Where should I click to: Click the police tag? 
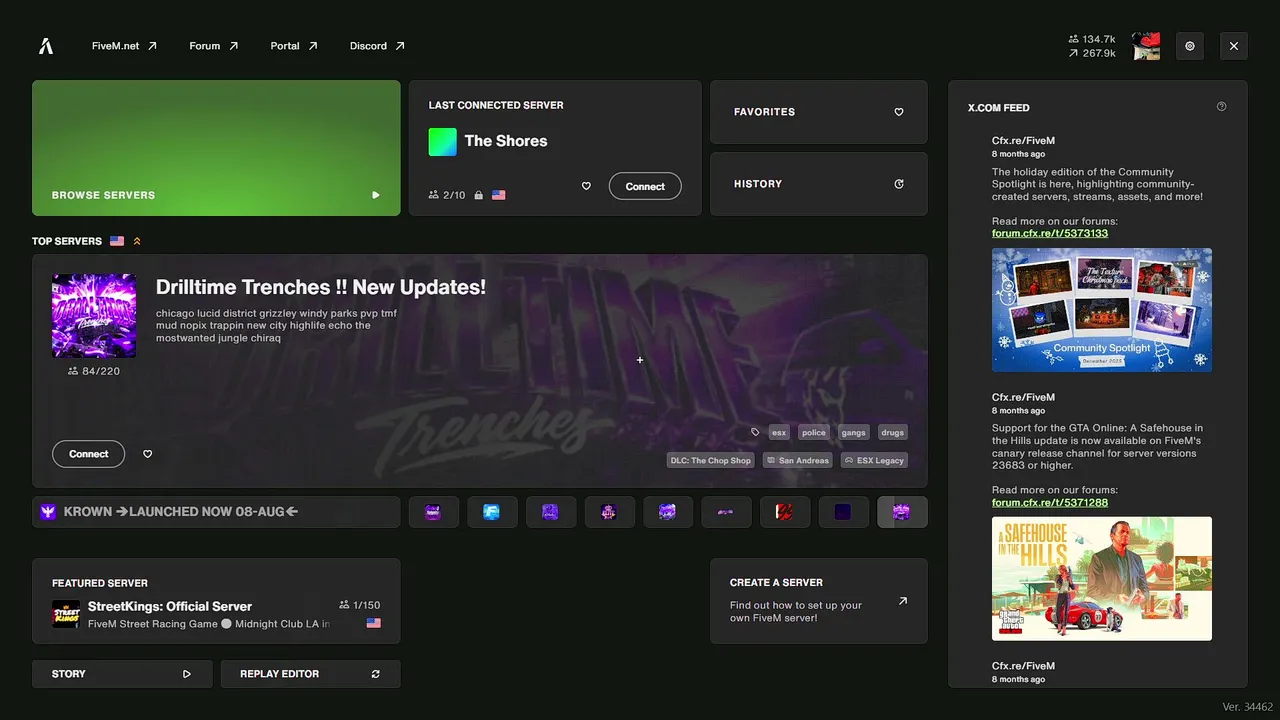[814, 432]
